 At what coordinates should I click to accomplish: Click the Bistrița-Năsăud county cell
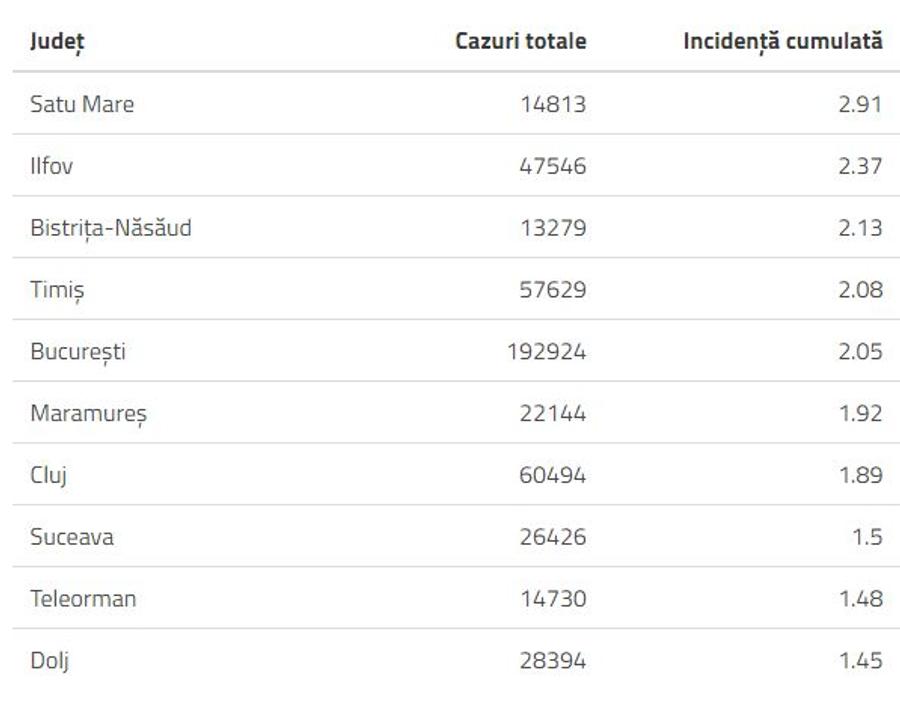tap(111, 228)
